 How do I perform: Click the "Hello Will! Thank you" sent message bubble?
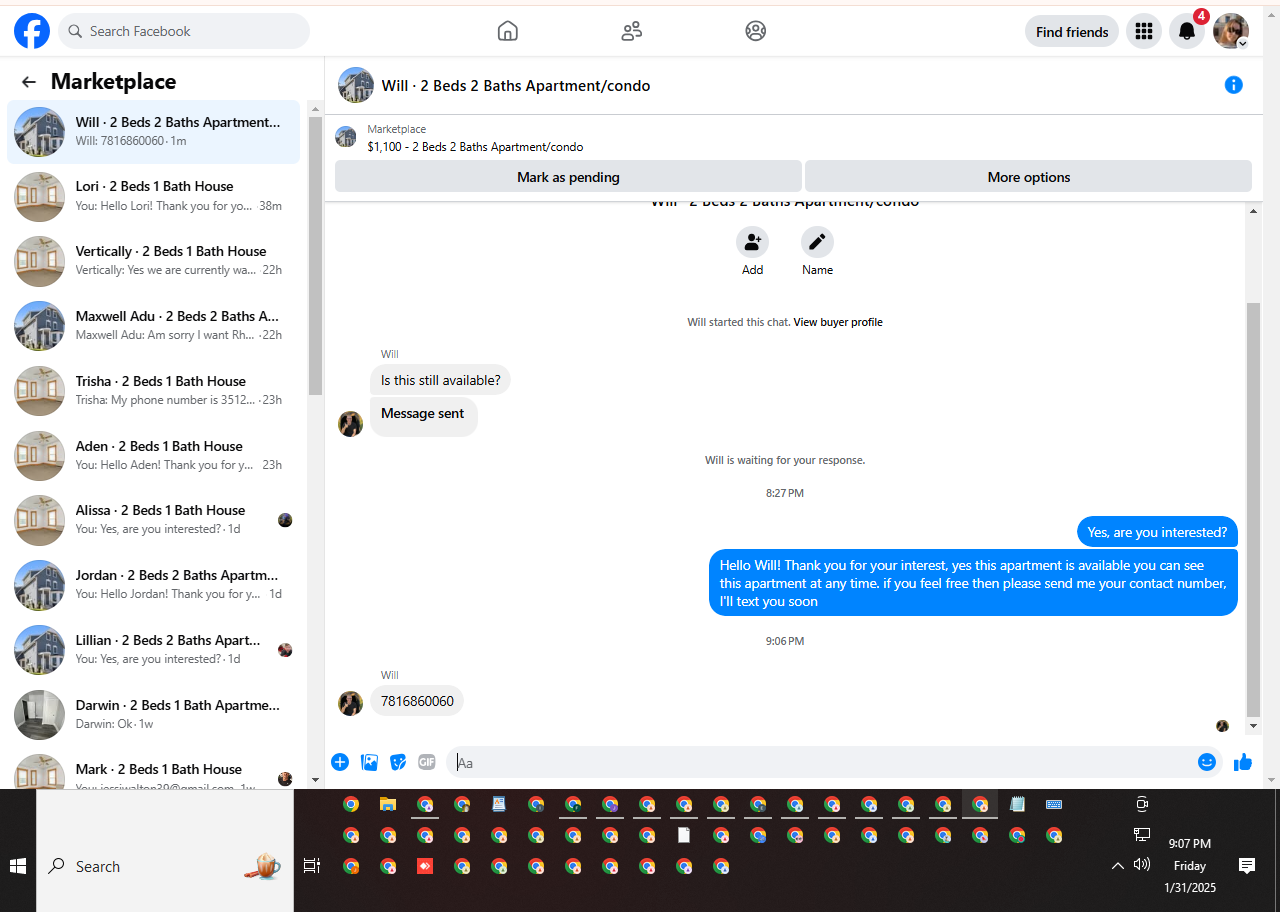(x=973, y=583)
